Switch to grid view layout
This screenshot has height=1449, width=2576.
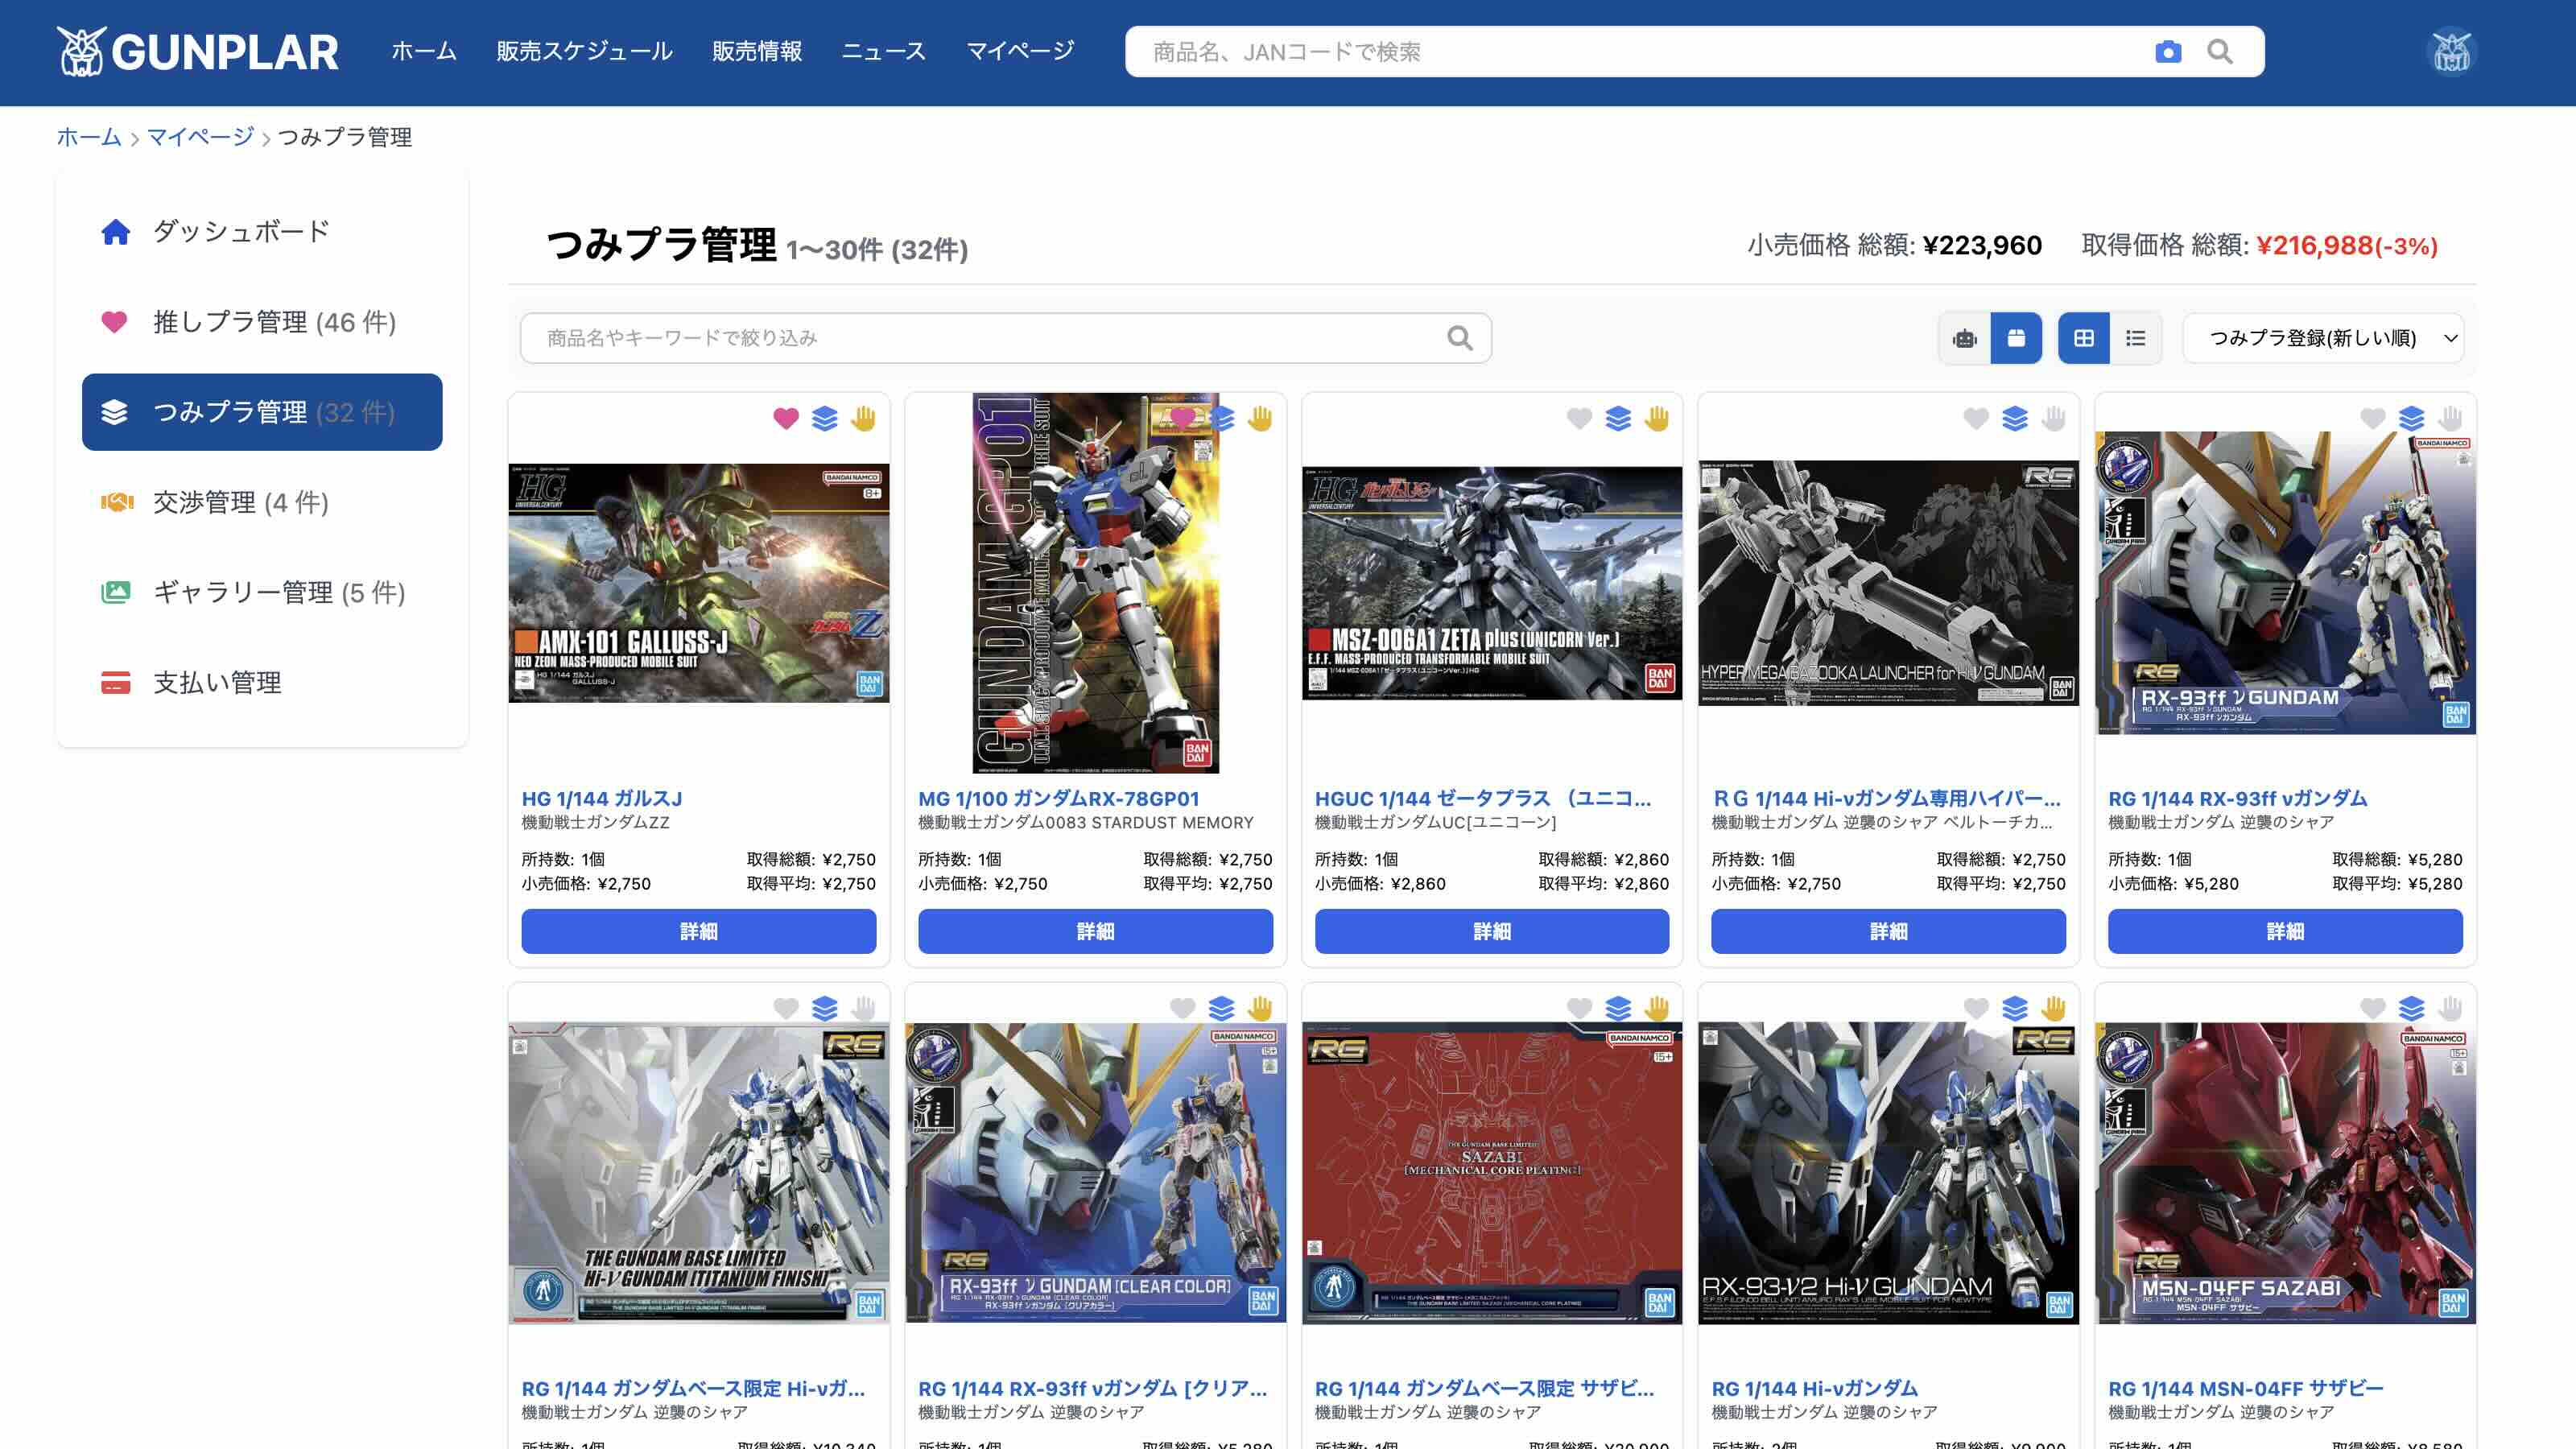(2084, 338)
